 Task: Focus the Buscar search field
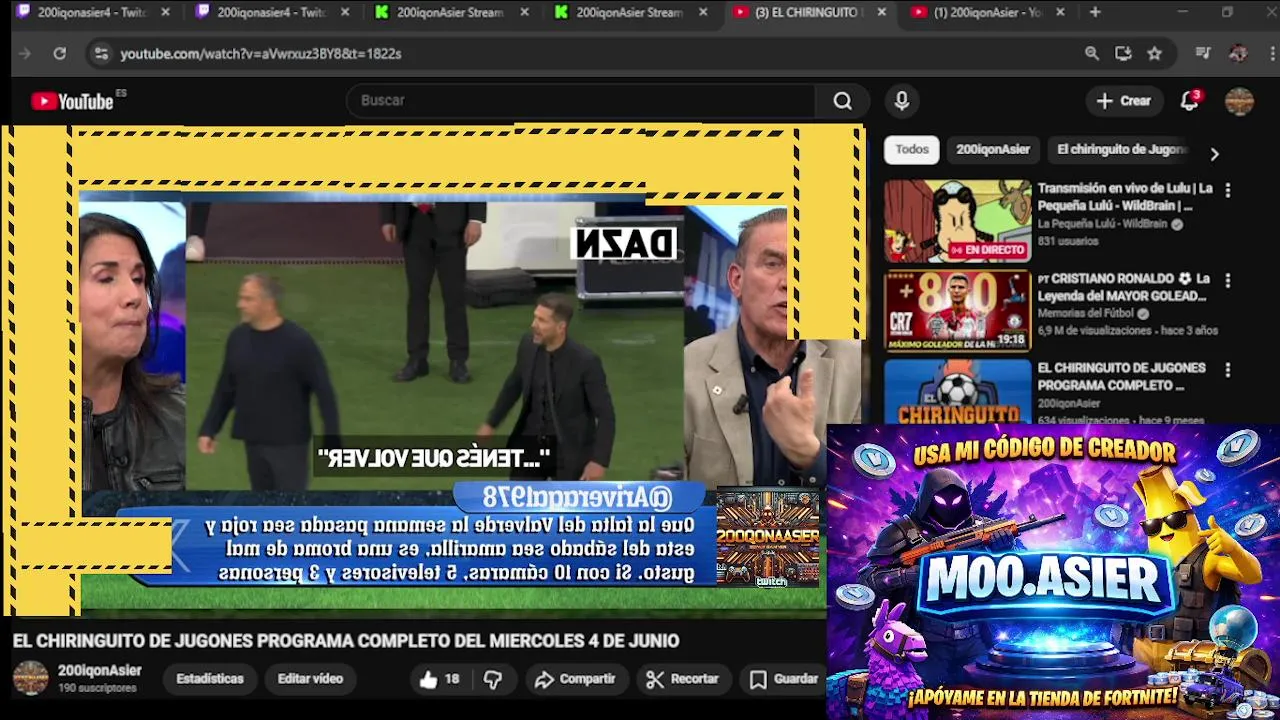583,100
